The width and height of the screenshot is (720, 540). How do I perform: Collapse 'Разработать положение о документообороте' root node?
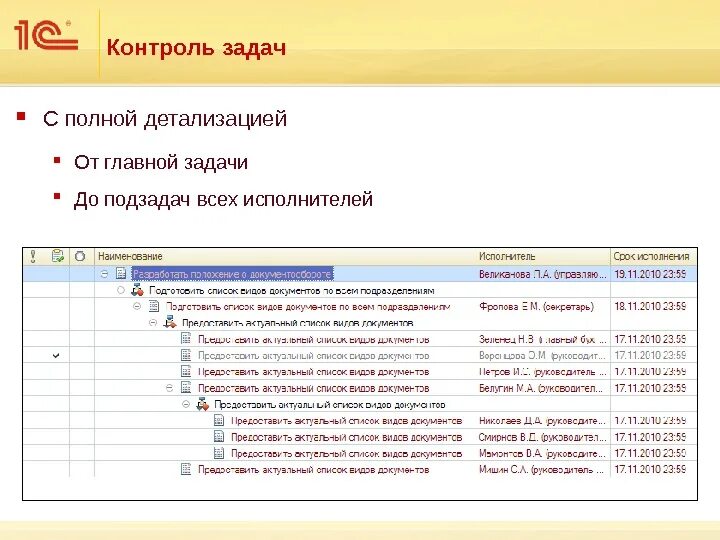(105, 274)
